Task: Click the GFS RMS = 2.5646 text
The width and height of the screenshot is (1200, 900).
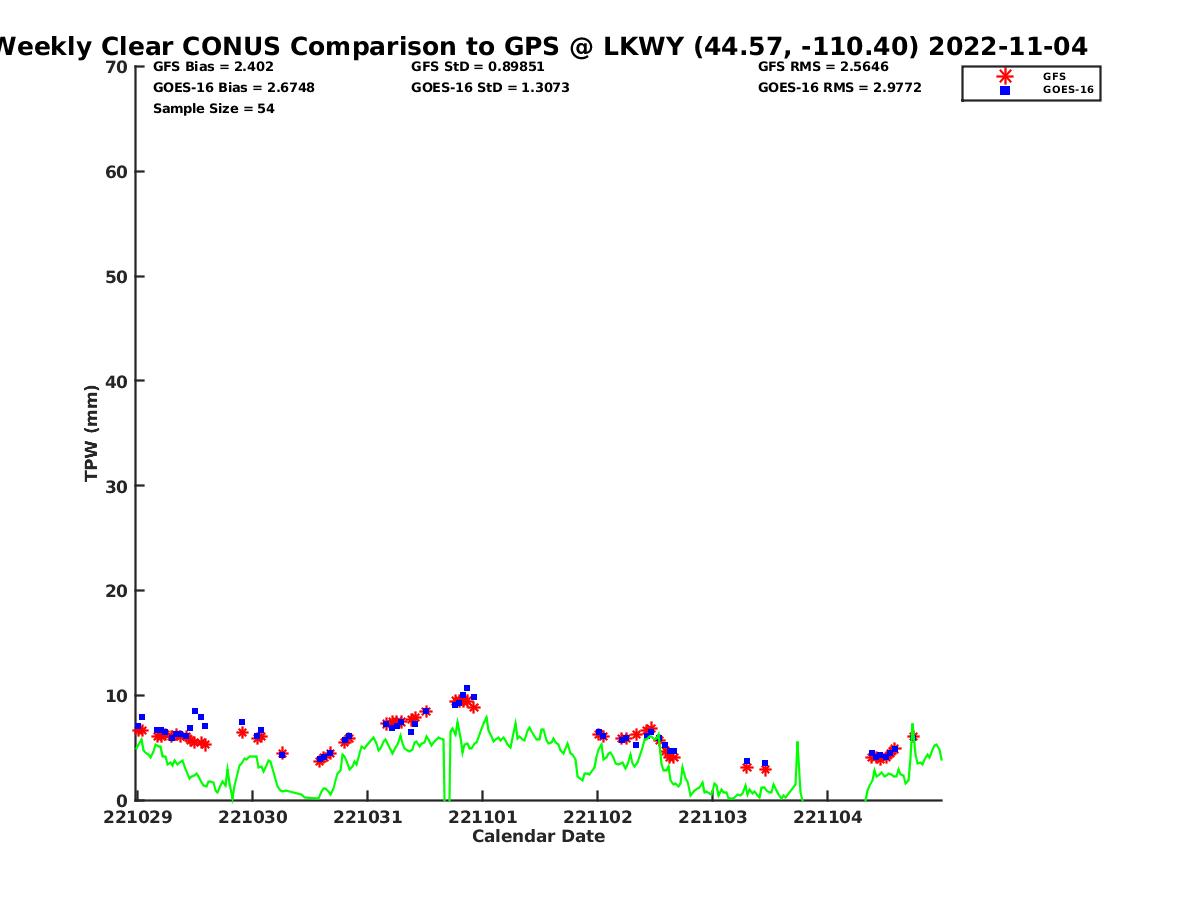Action: click(x=823, y=67)
